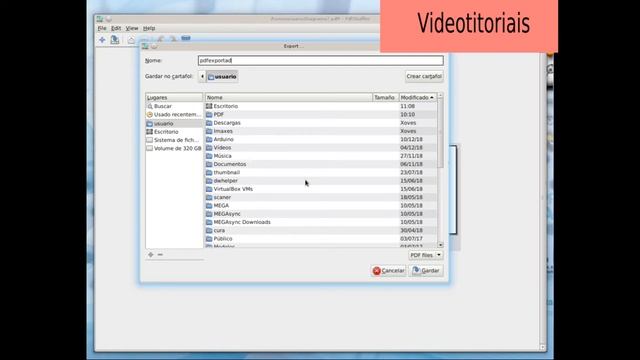
Task: Select the Imaxes folder row
Action: [x=320, y=131]
